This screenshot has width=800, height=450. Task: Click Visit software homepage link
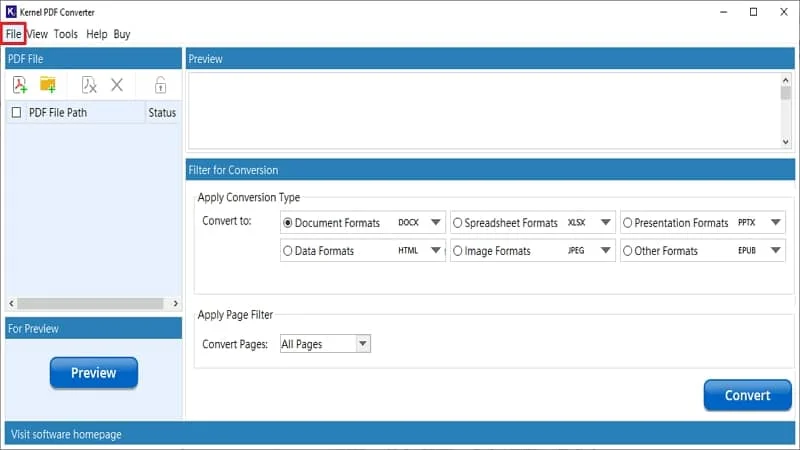(66, 435)
